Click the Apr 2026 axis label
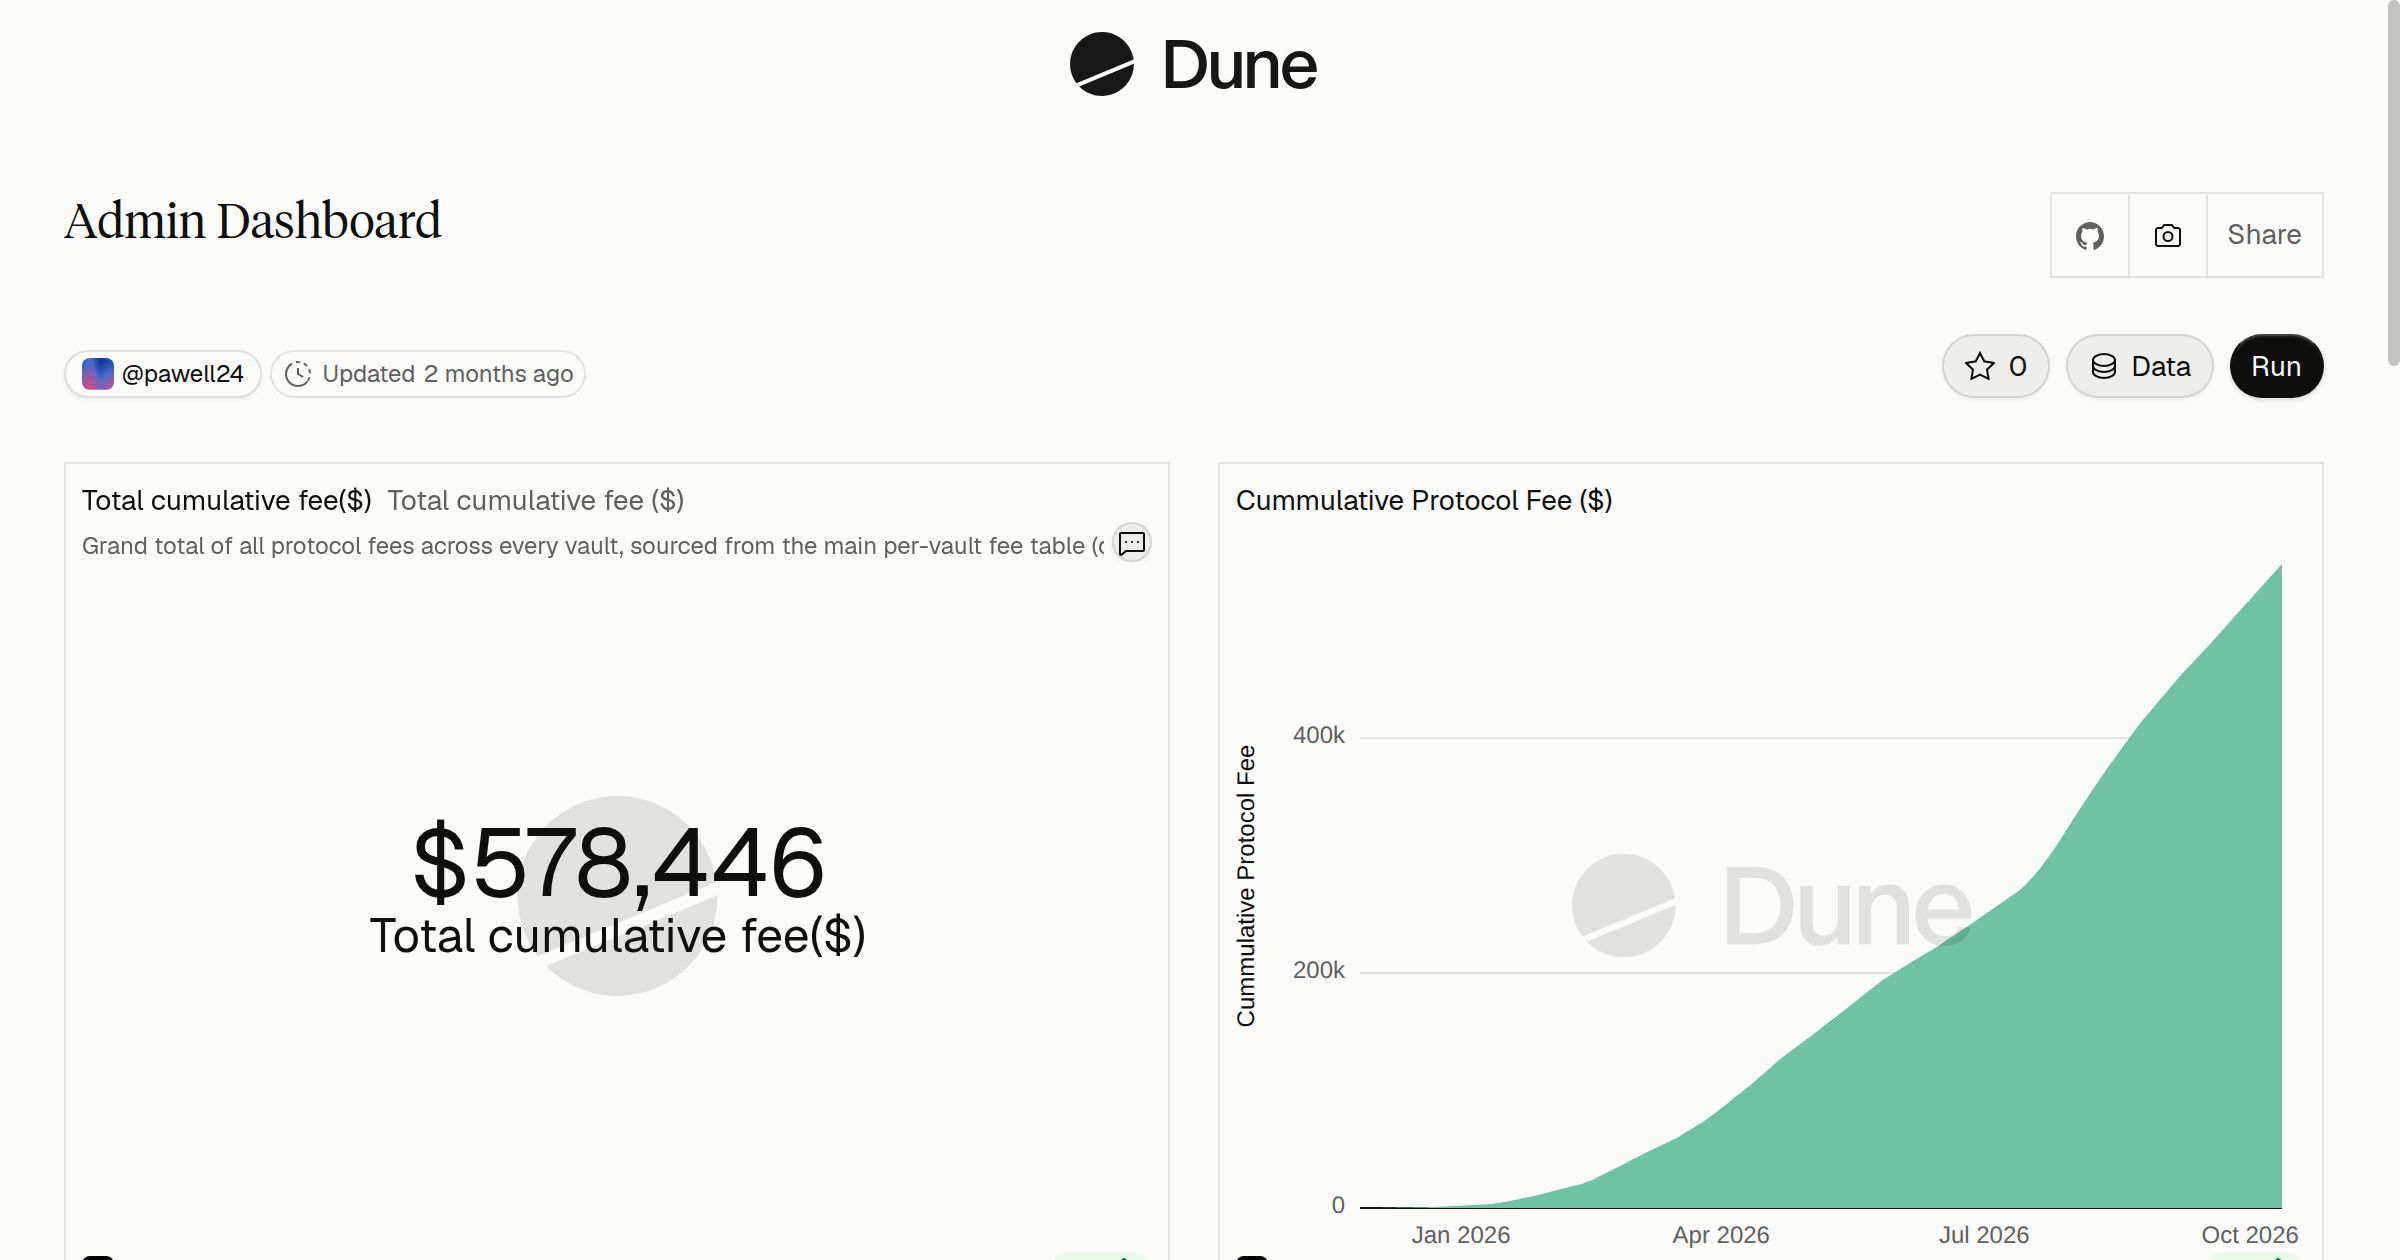Viewport: 2400px width, 1260px height. [1721, 1235]
